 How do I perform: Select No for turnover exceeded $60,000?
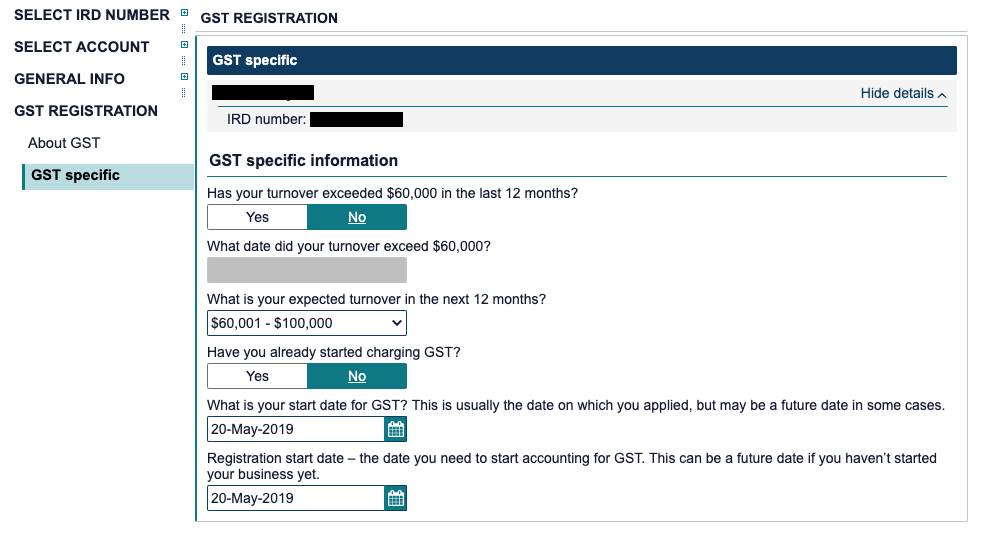[357, 217]
